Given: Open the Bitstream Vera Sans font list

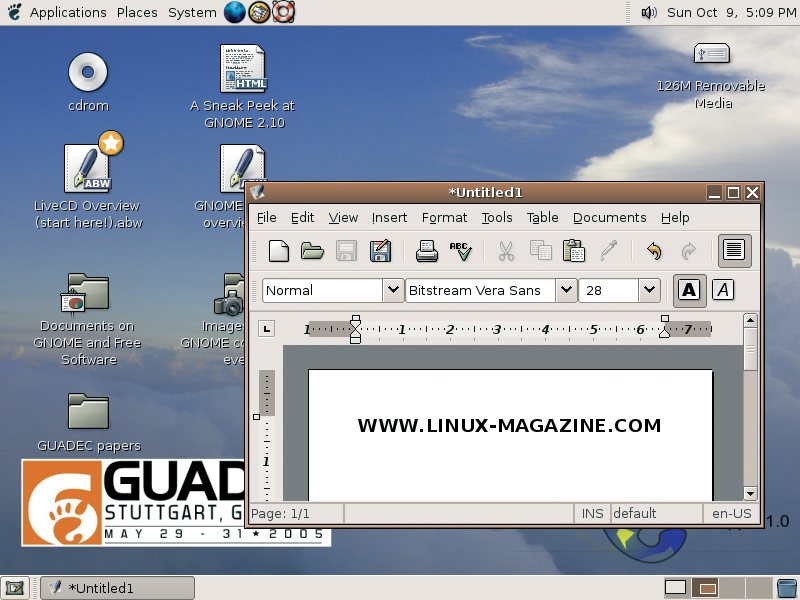Looking at the screenshot, I should [566, 290].
